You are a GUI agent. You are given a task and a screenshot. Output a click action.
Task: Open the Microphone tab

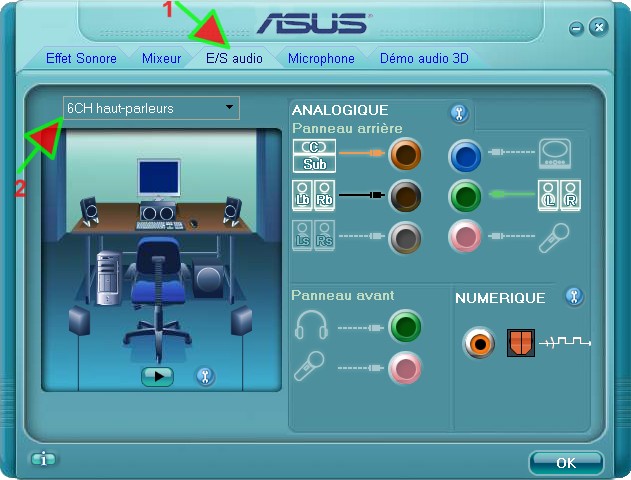[x=321, y=58]
